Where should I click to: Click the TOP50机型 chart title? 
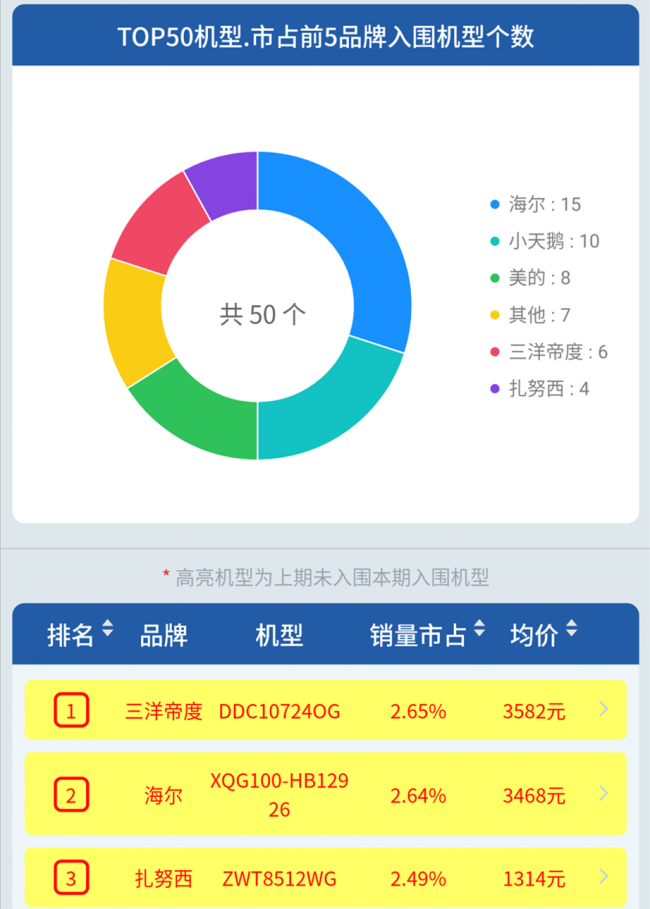coord(325,37)
